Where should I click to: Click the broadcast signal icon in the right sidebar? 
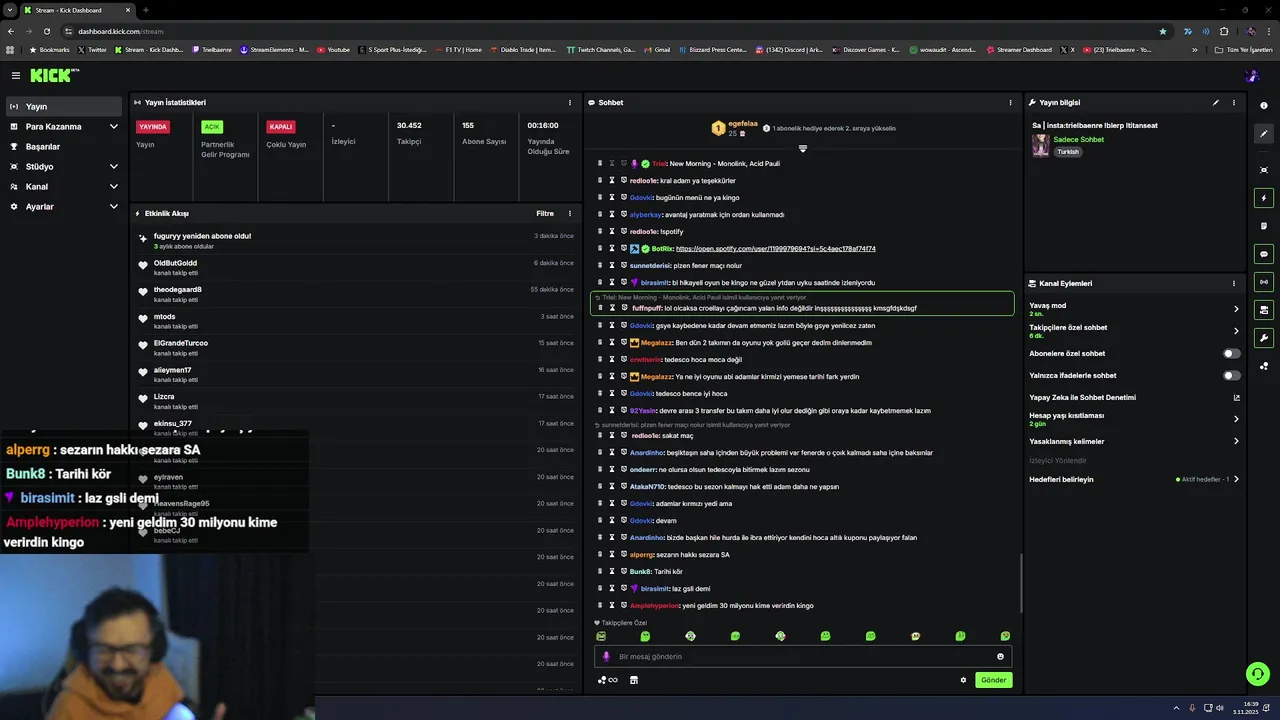coord(1264,282)
